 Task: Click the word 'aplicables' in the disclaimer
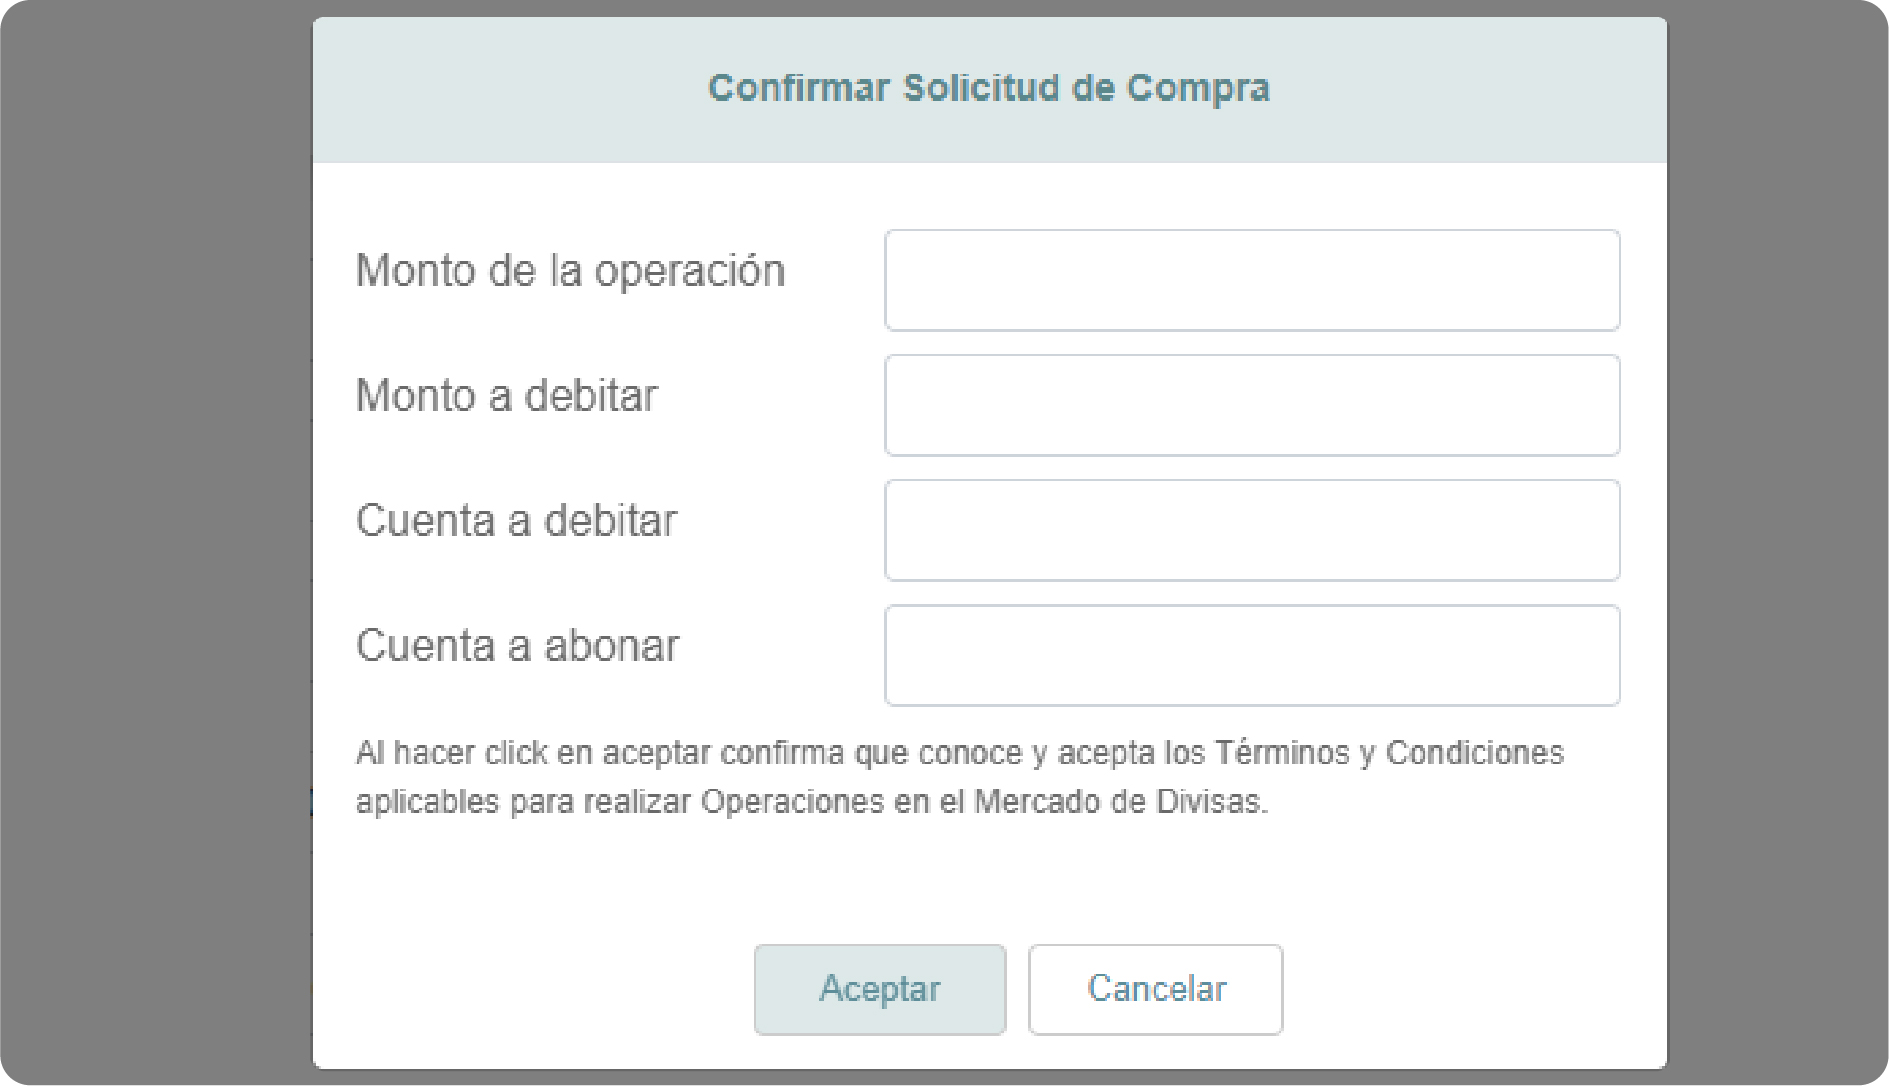(427, 802)
